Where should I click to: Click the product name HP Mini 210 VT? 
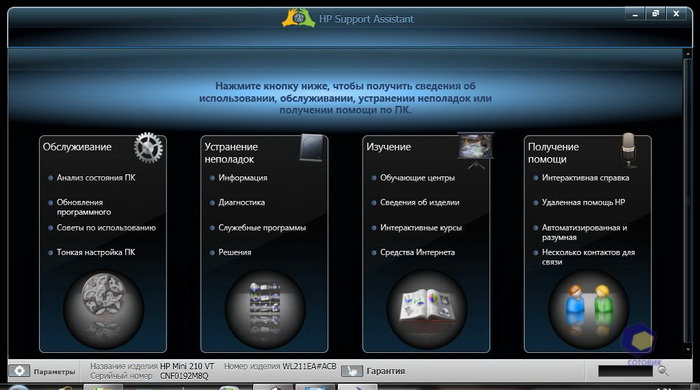[187, 366]
